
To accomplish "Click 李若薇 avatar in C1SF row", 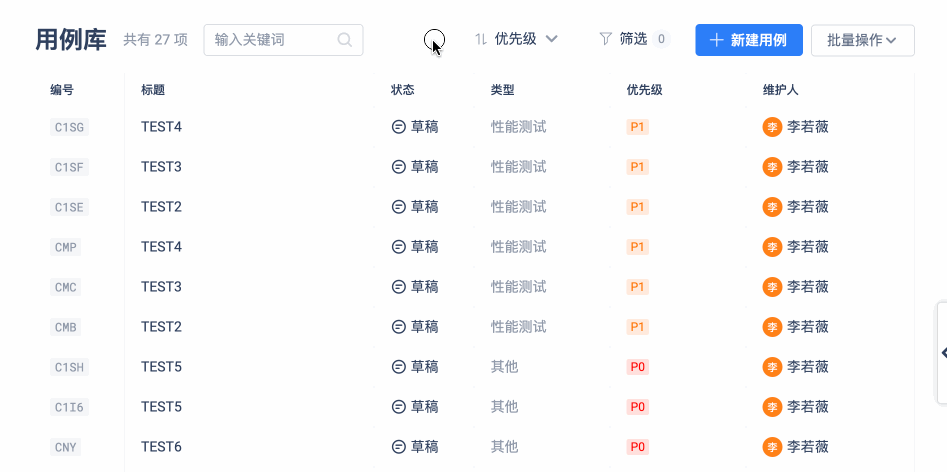I will [772, 167].
